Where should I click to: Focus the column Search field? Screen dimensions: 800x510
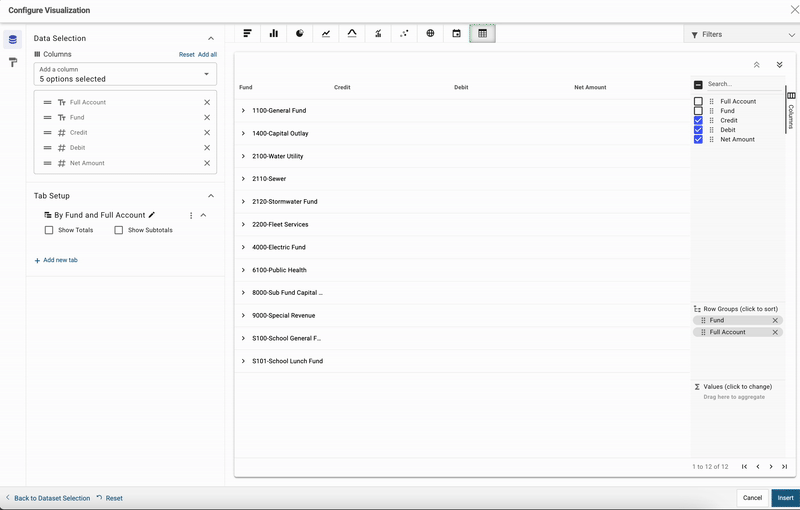pyautogui.click(x=744, y=84)
